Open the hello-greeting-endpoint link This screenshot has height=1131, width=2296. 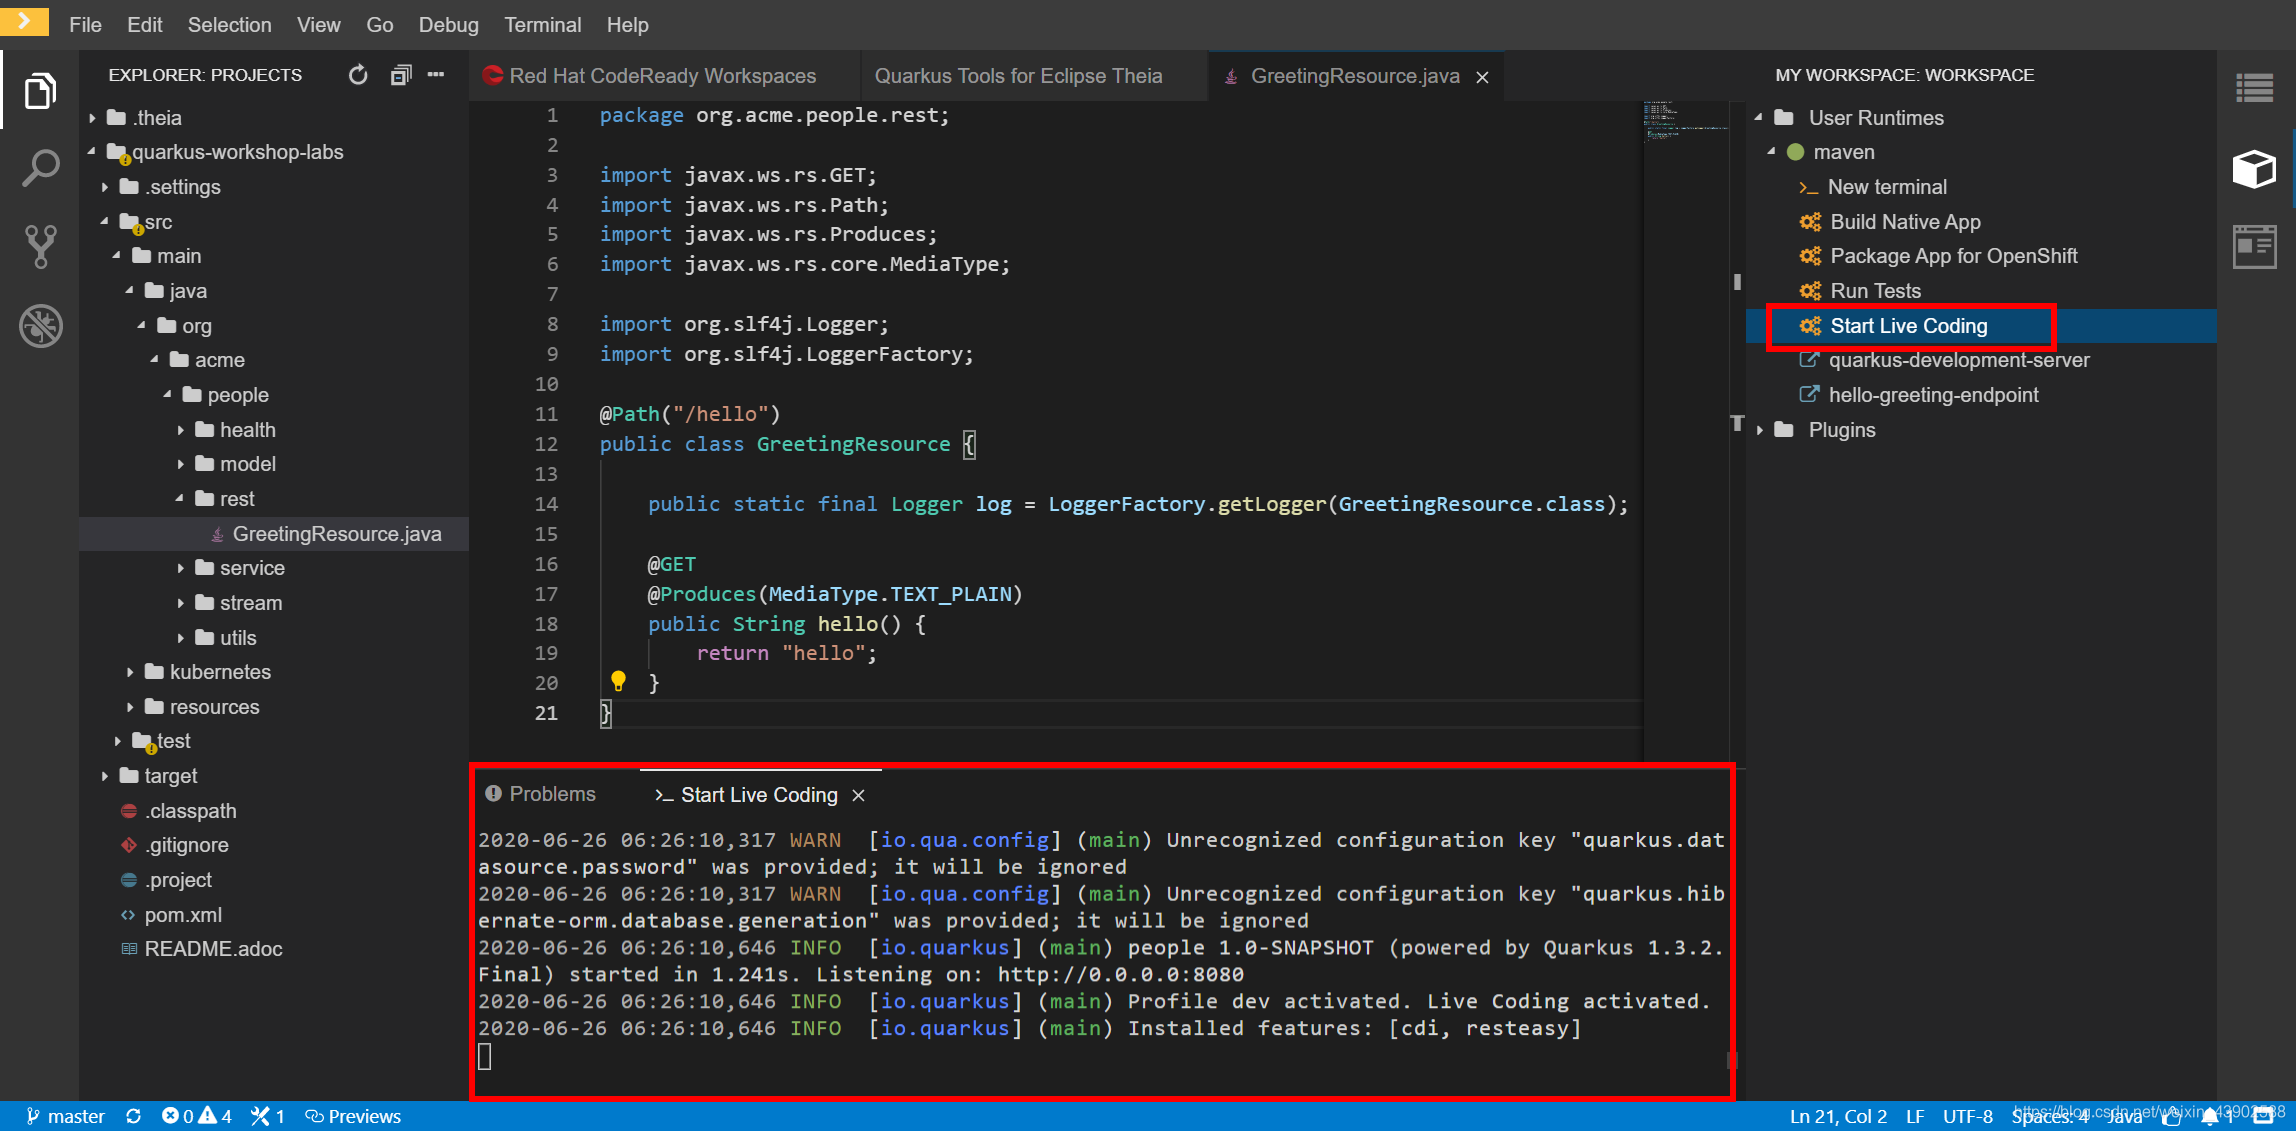(1933, 395)
